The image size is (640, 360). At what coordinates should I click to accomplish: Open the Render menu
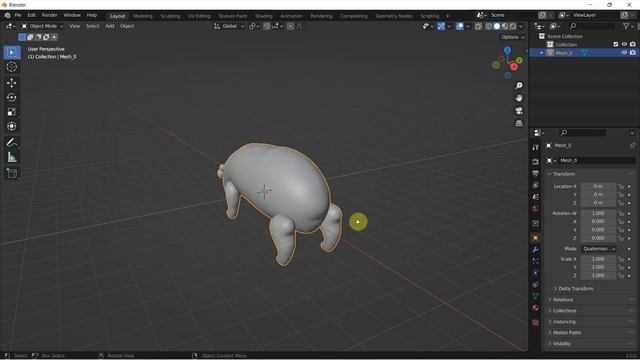point(50,15)
